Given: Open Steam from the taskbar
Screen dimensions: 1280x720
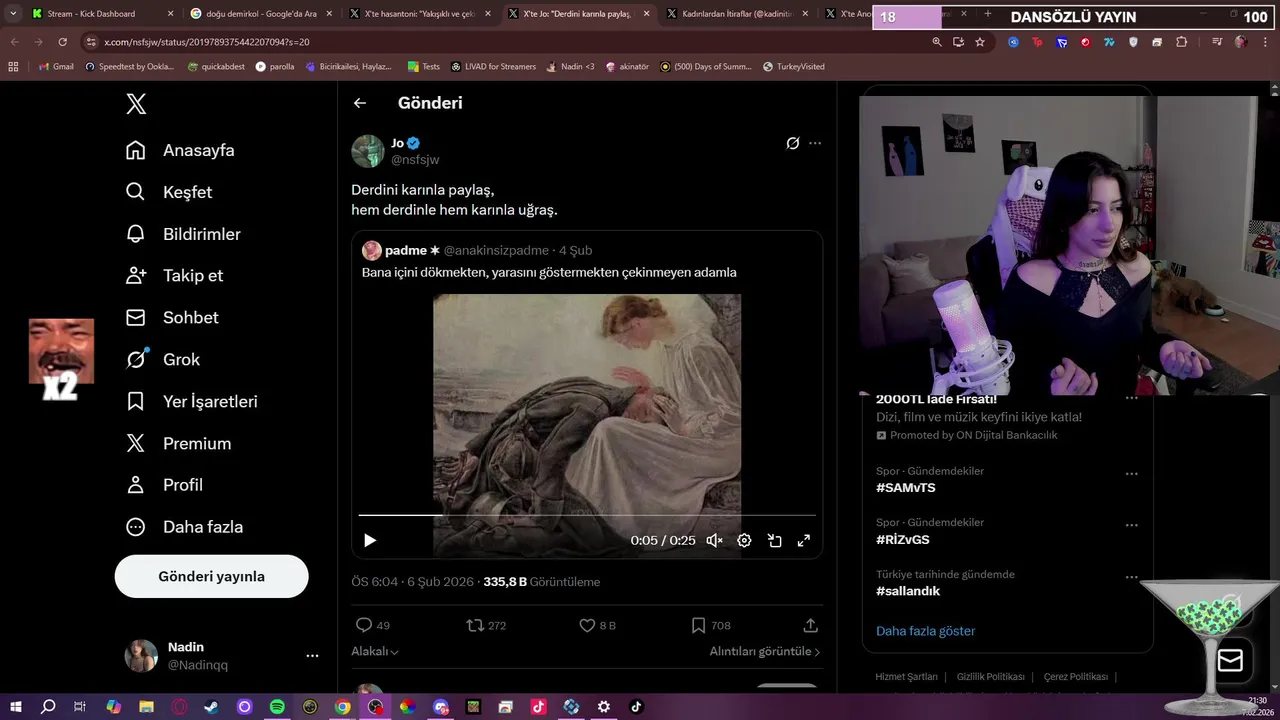Looking at the screenshot, I should 211,707.
